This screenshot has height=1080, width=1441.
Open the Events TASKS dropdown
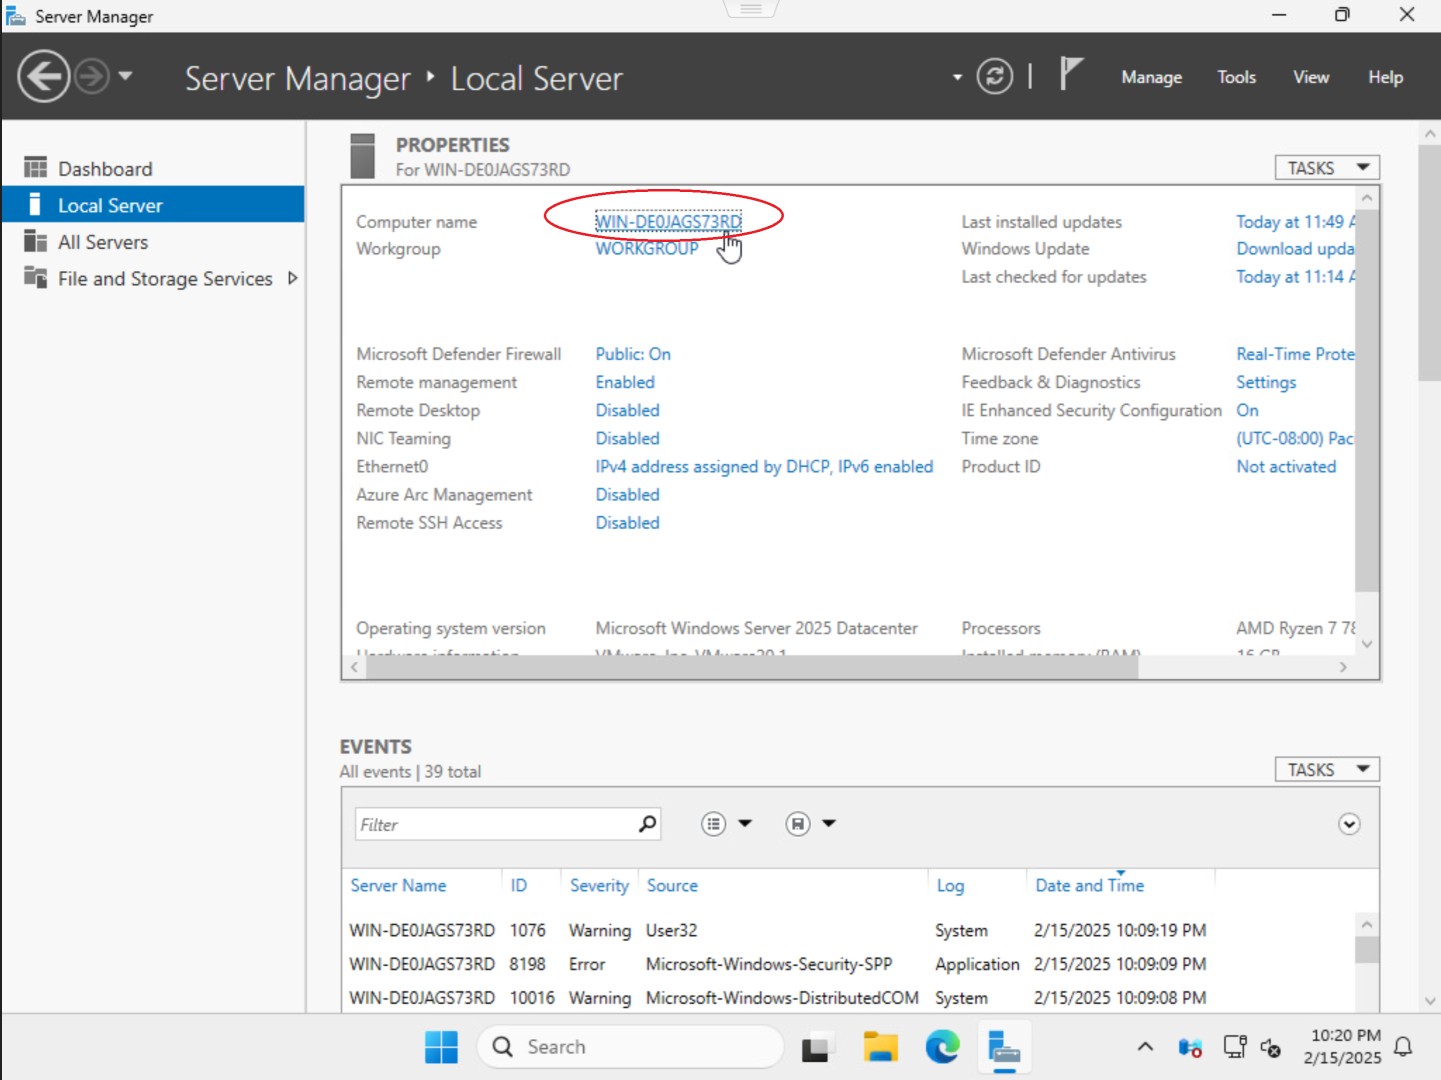1327,769
